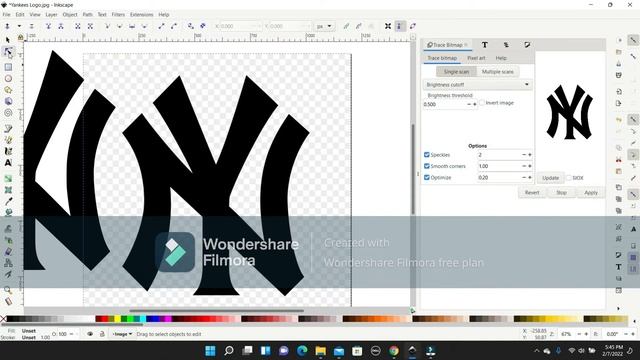
Task: Pick the Rectangle tool
Action: coord(8,67)
